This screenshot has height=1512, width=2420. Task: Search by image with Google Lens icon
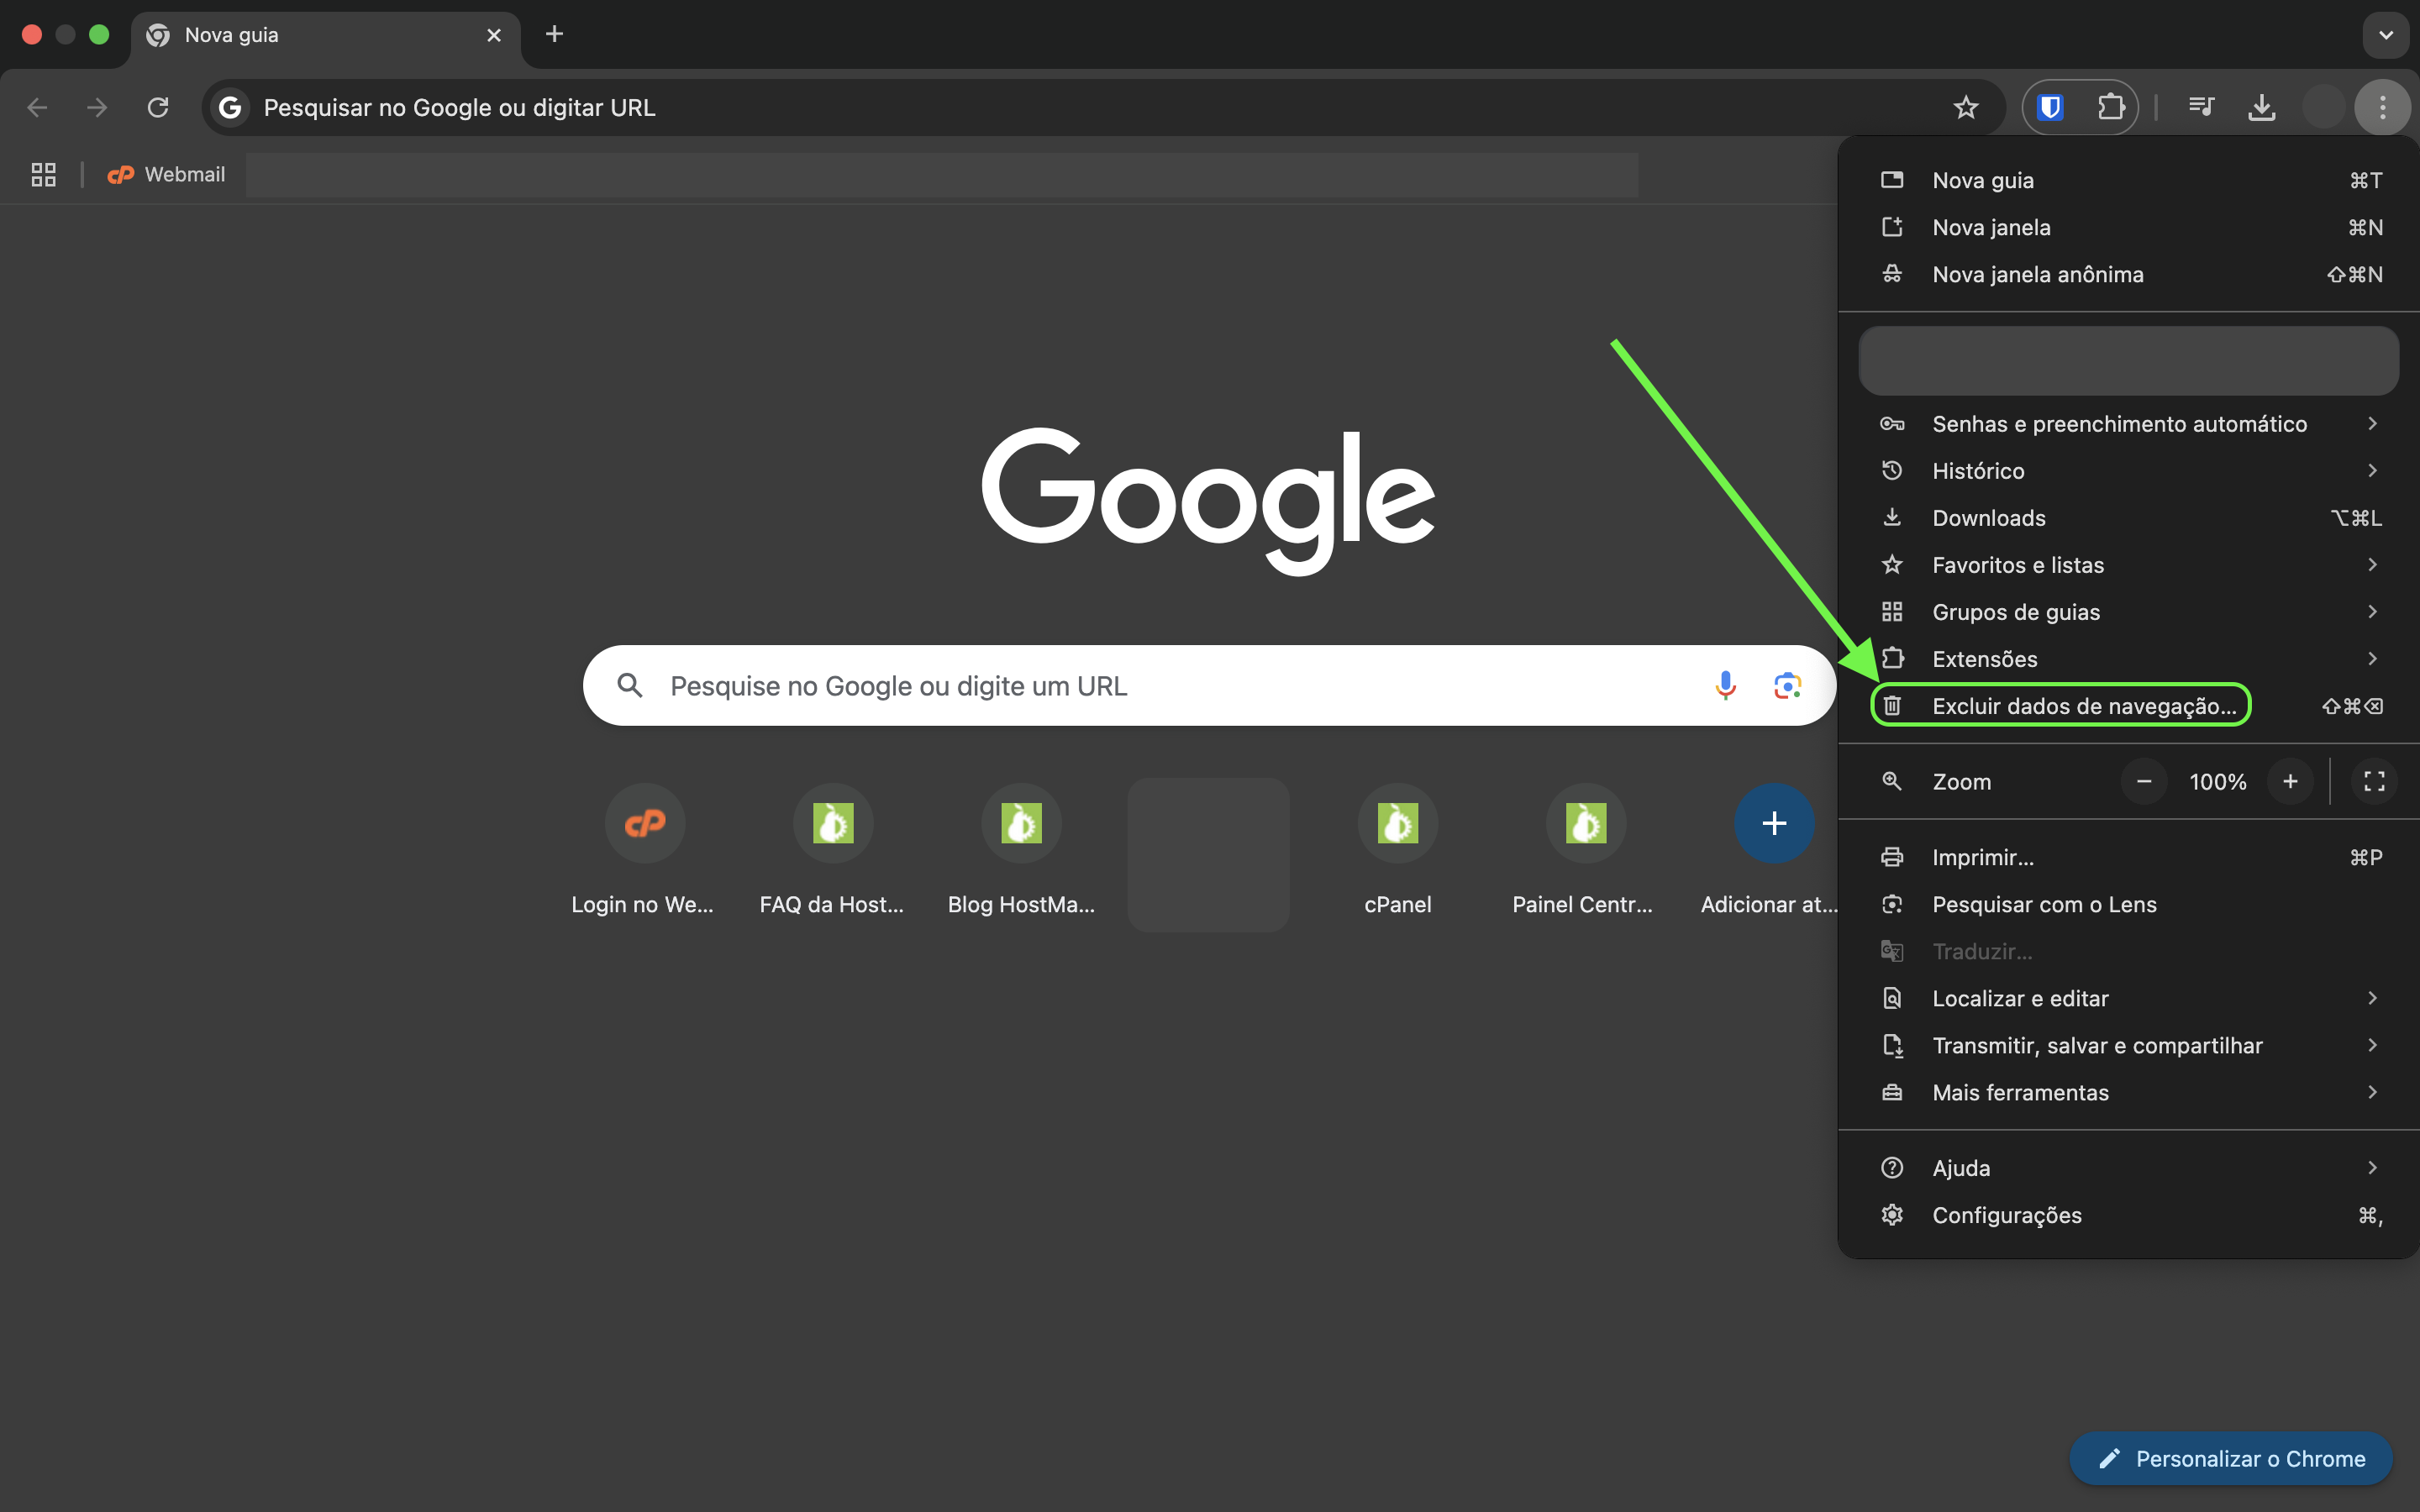click(1787, 685)
